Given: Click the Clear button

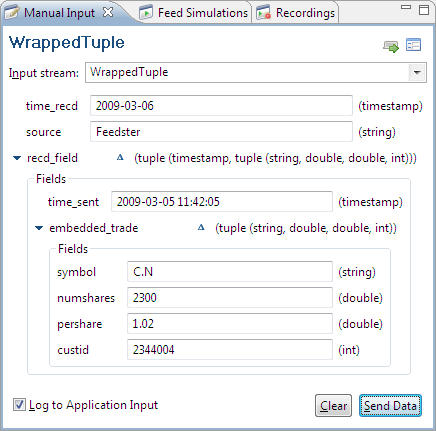Looking at the screenshot, I should 333,406.
